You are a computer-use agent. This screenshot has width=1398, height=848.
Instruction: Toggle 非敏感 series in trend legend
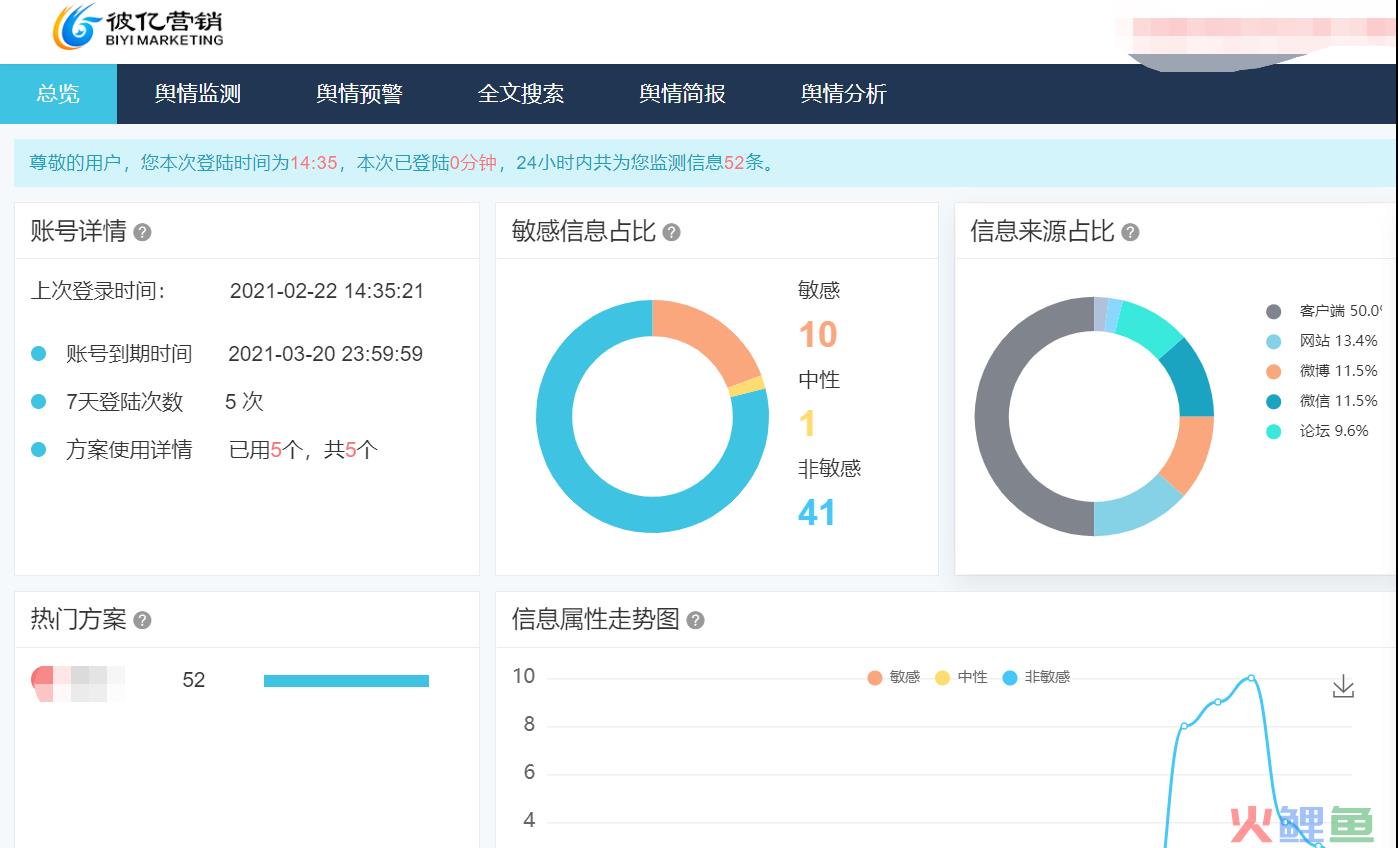pos(1036,677)
